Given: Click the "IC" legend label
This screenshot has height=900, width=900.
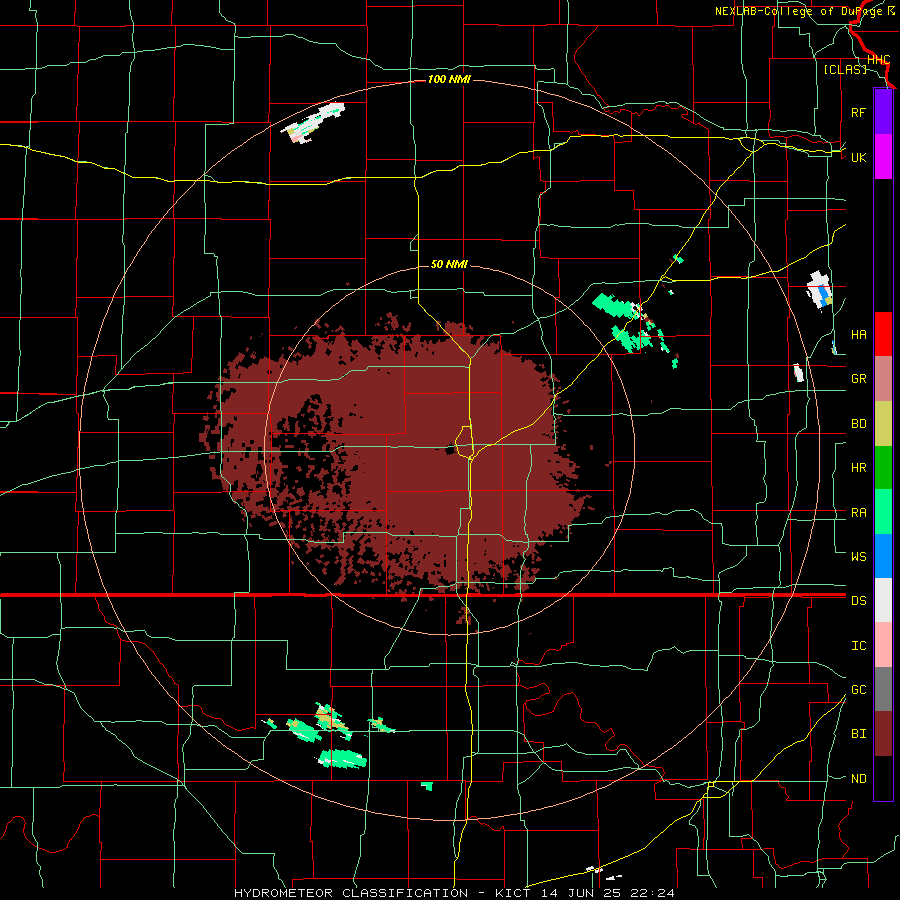Looking at the screenshot, I should 858,646.
